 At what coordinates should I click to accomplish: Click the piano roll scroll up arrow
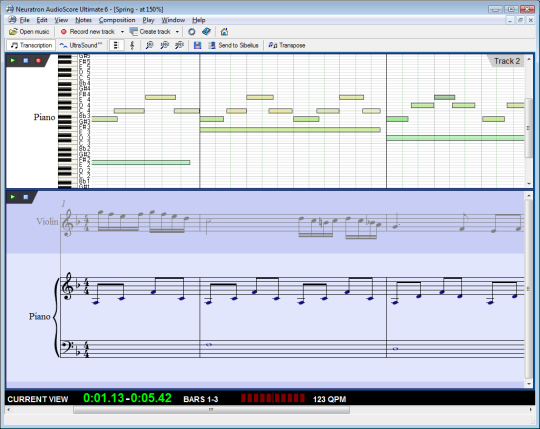(529, 59)
